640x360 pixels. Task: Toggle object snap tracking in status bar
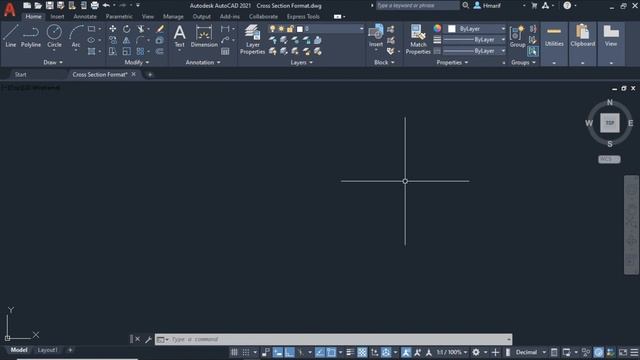[x=320, y=352]
